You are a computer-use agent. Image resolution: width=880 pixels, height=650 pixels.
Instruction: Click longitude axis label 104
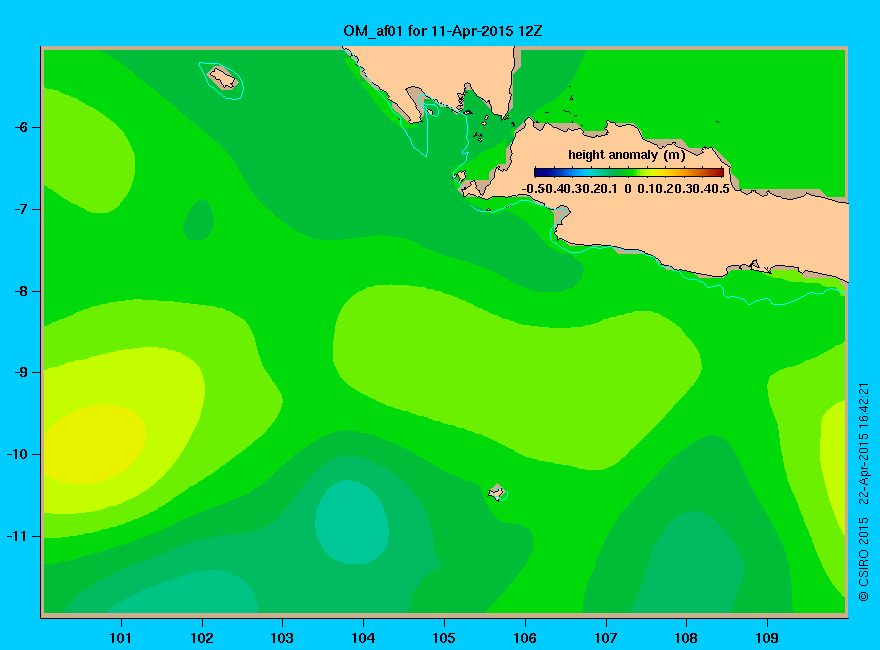(363, 638)
